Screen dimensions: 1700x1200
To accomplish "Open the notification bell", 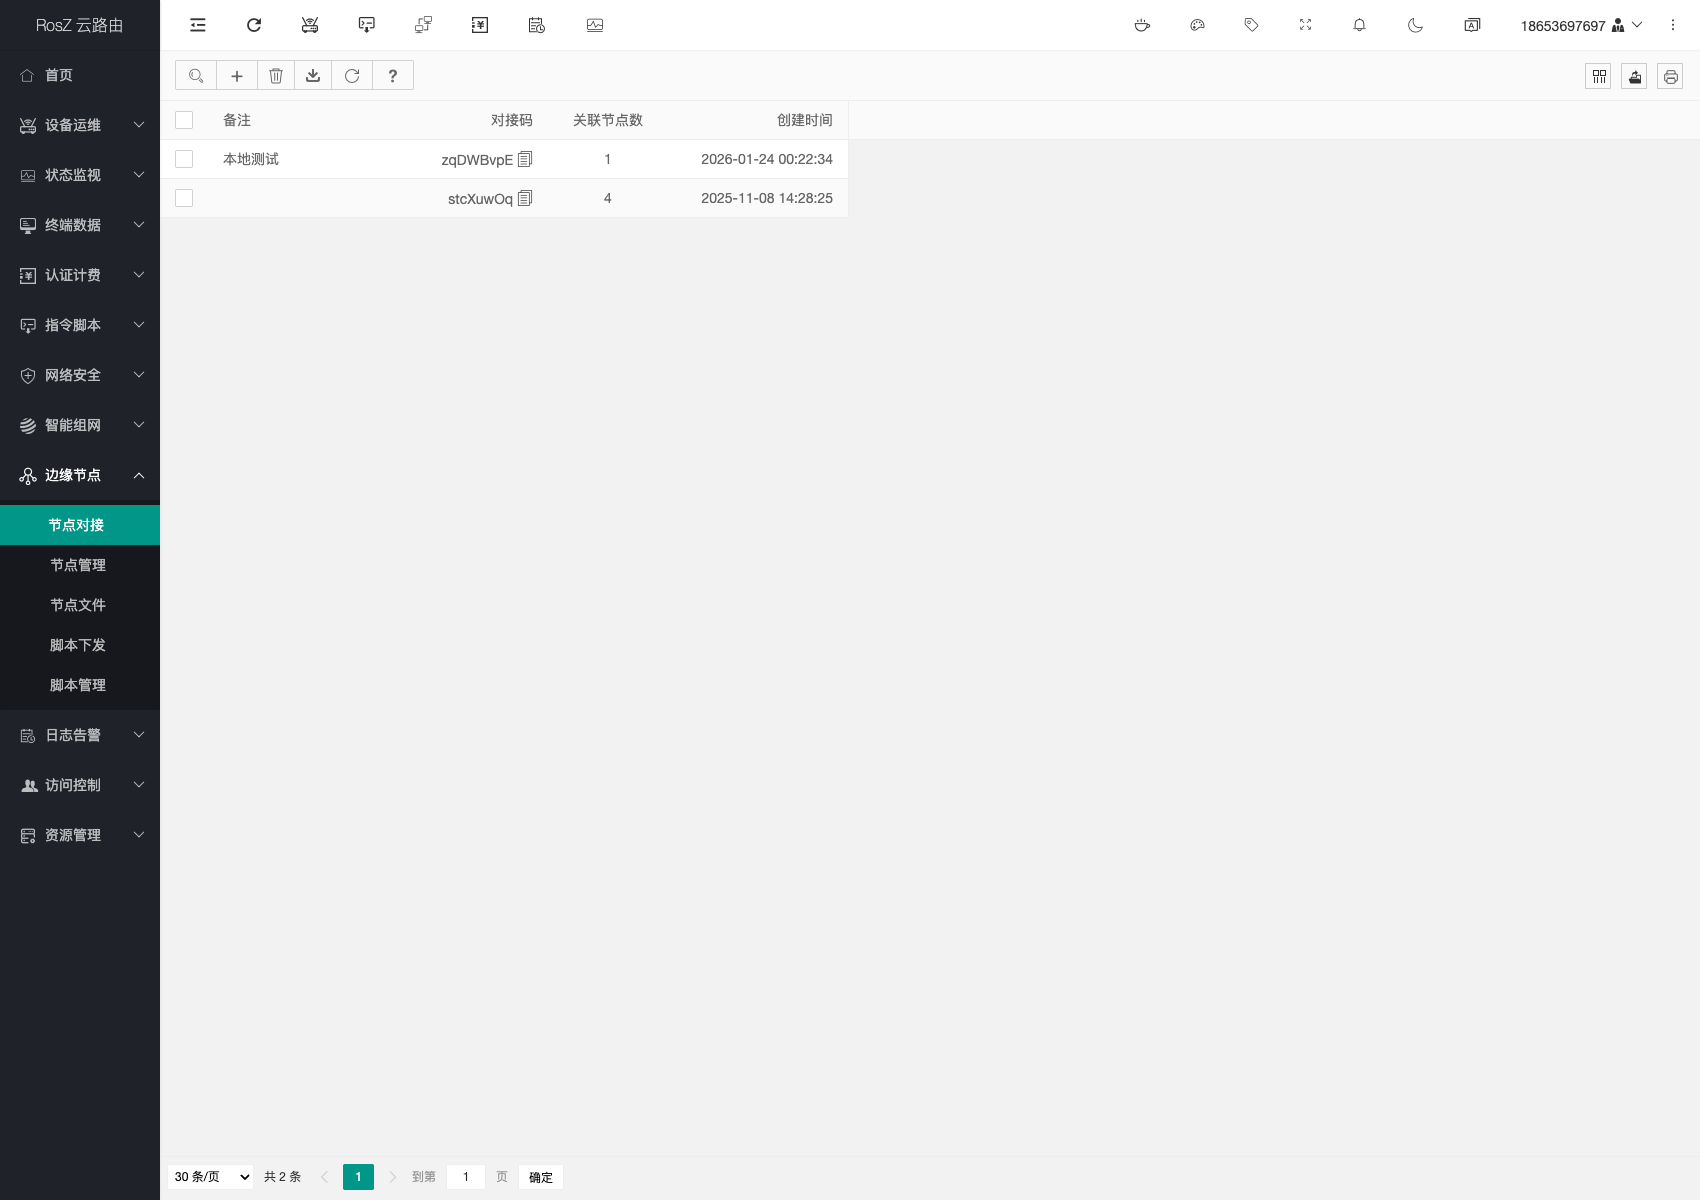I will coord(1359,25).
